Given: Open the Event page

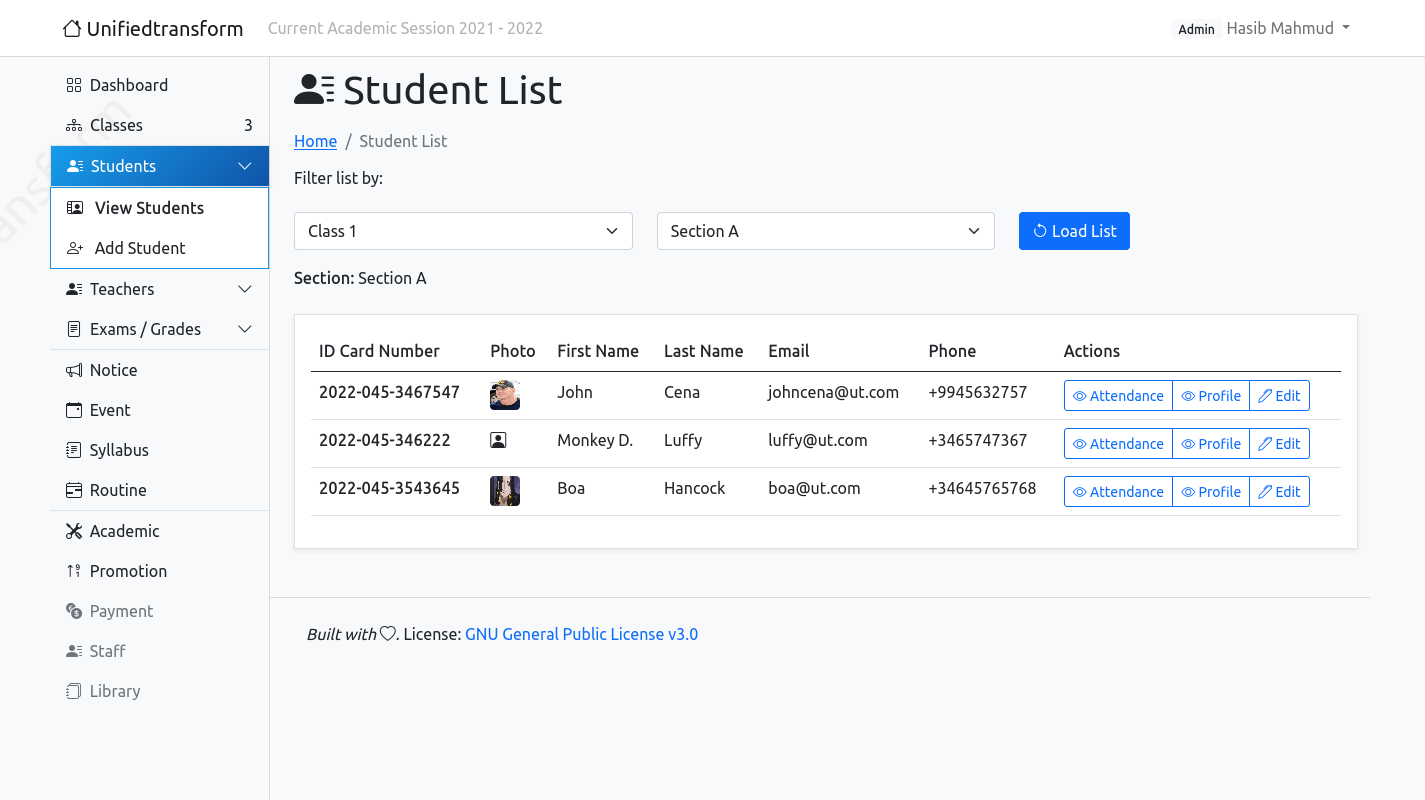Looking at the screenshot, I should tap(160, 410).
